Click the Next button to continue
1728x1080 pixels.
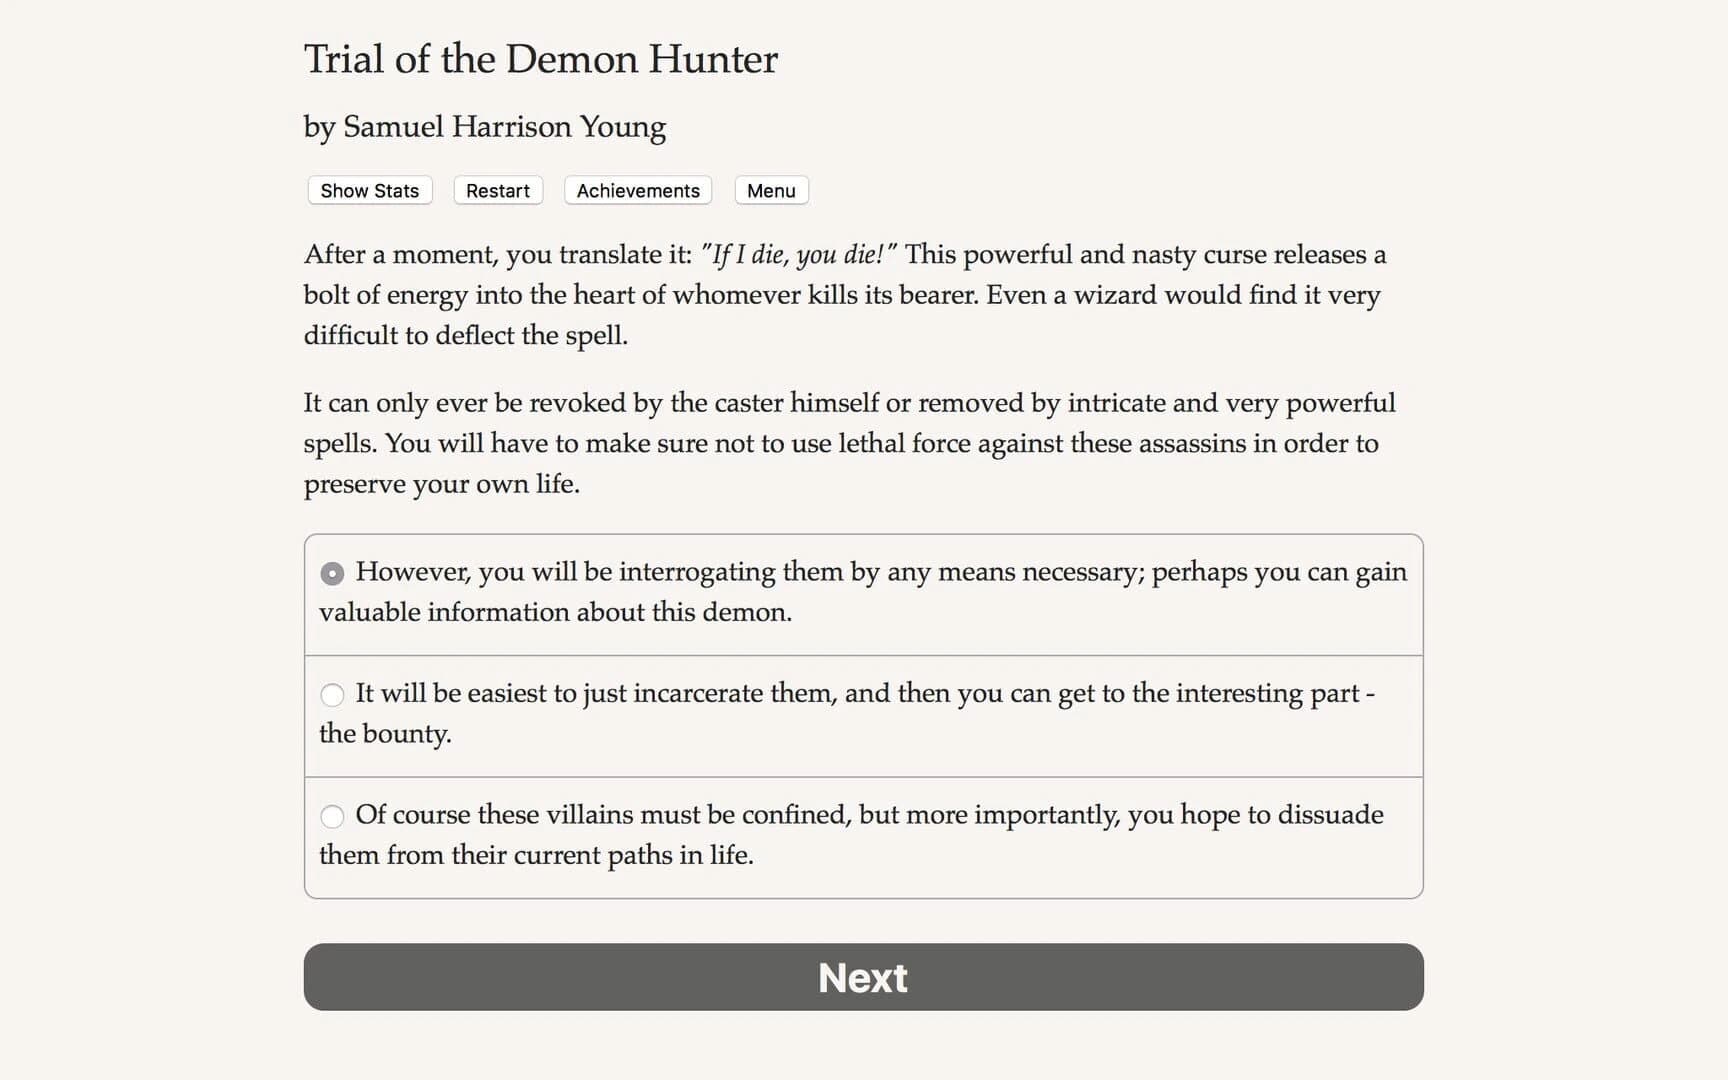[863, 977]
